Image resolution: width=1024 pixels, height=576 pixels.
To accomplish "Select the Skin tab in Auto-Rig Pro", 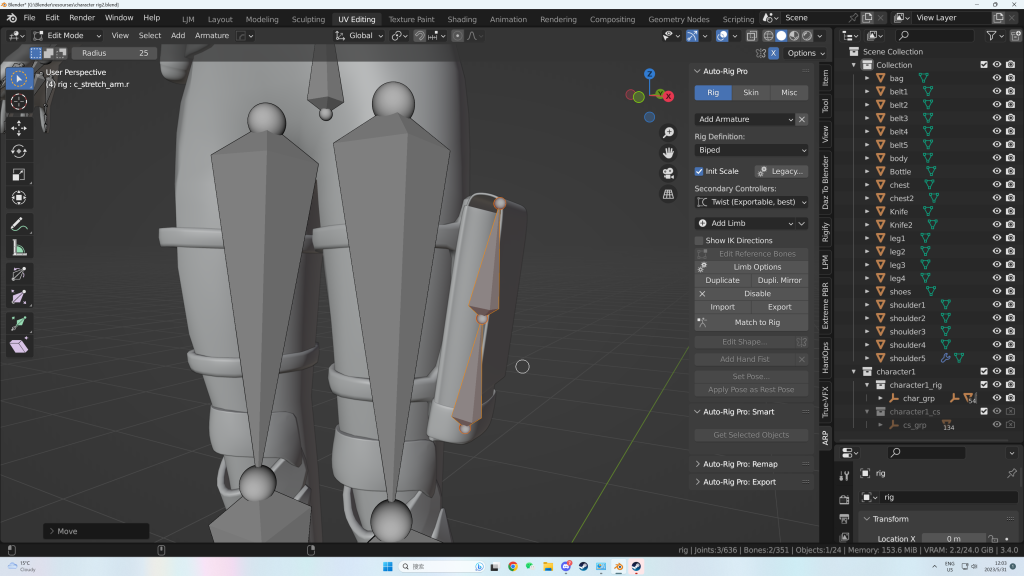I will point(751,93).
